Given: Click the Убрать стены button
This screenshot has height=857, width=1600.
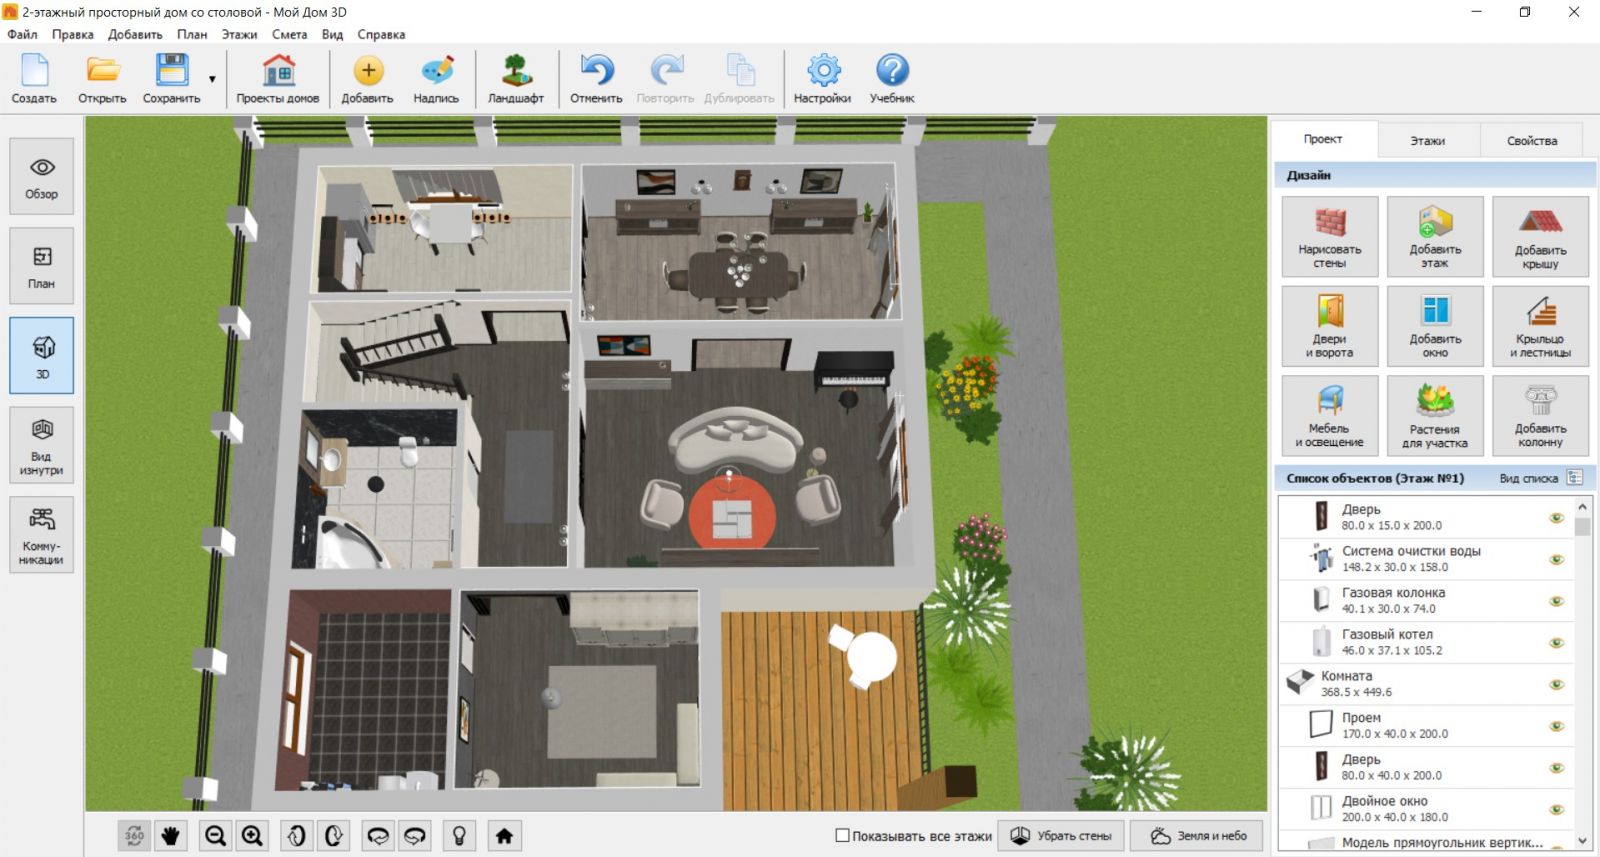Looking at the screenshot, I should 1063,836.
